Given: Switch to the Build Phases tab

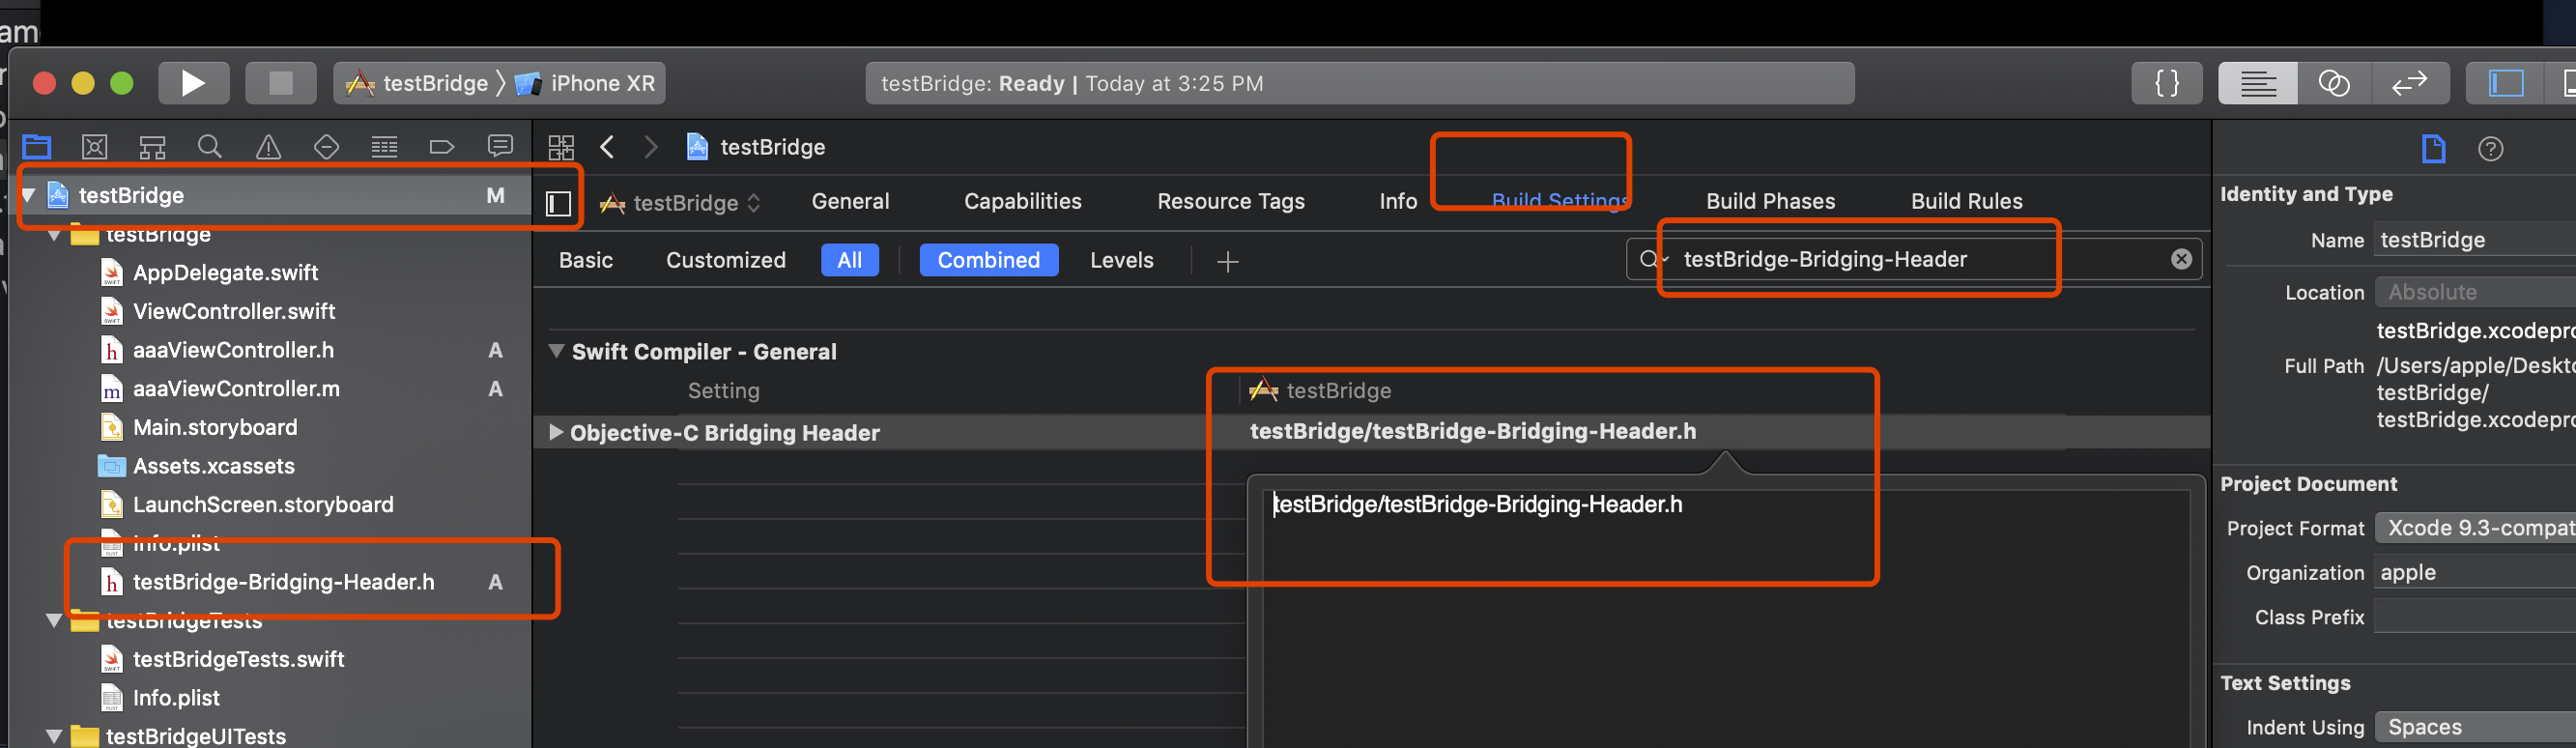Looking at the screenshot, I should click(1770, 201).
